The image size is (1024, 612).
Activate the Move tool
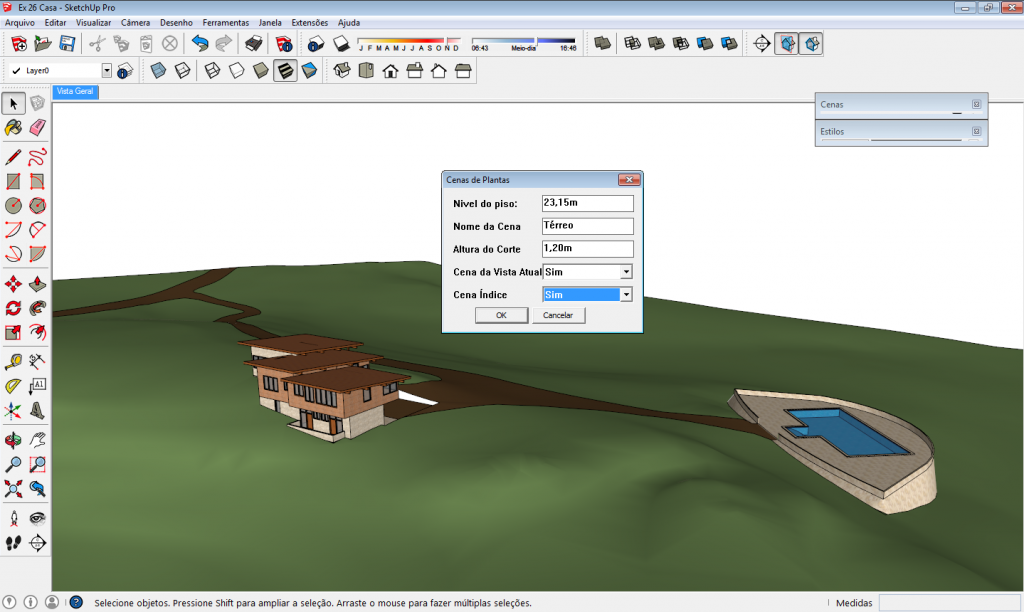[13, 284]
